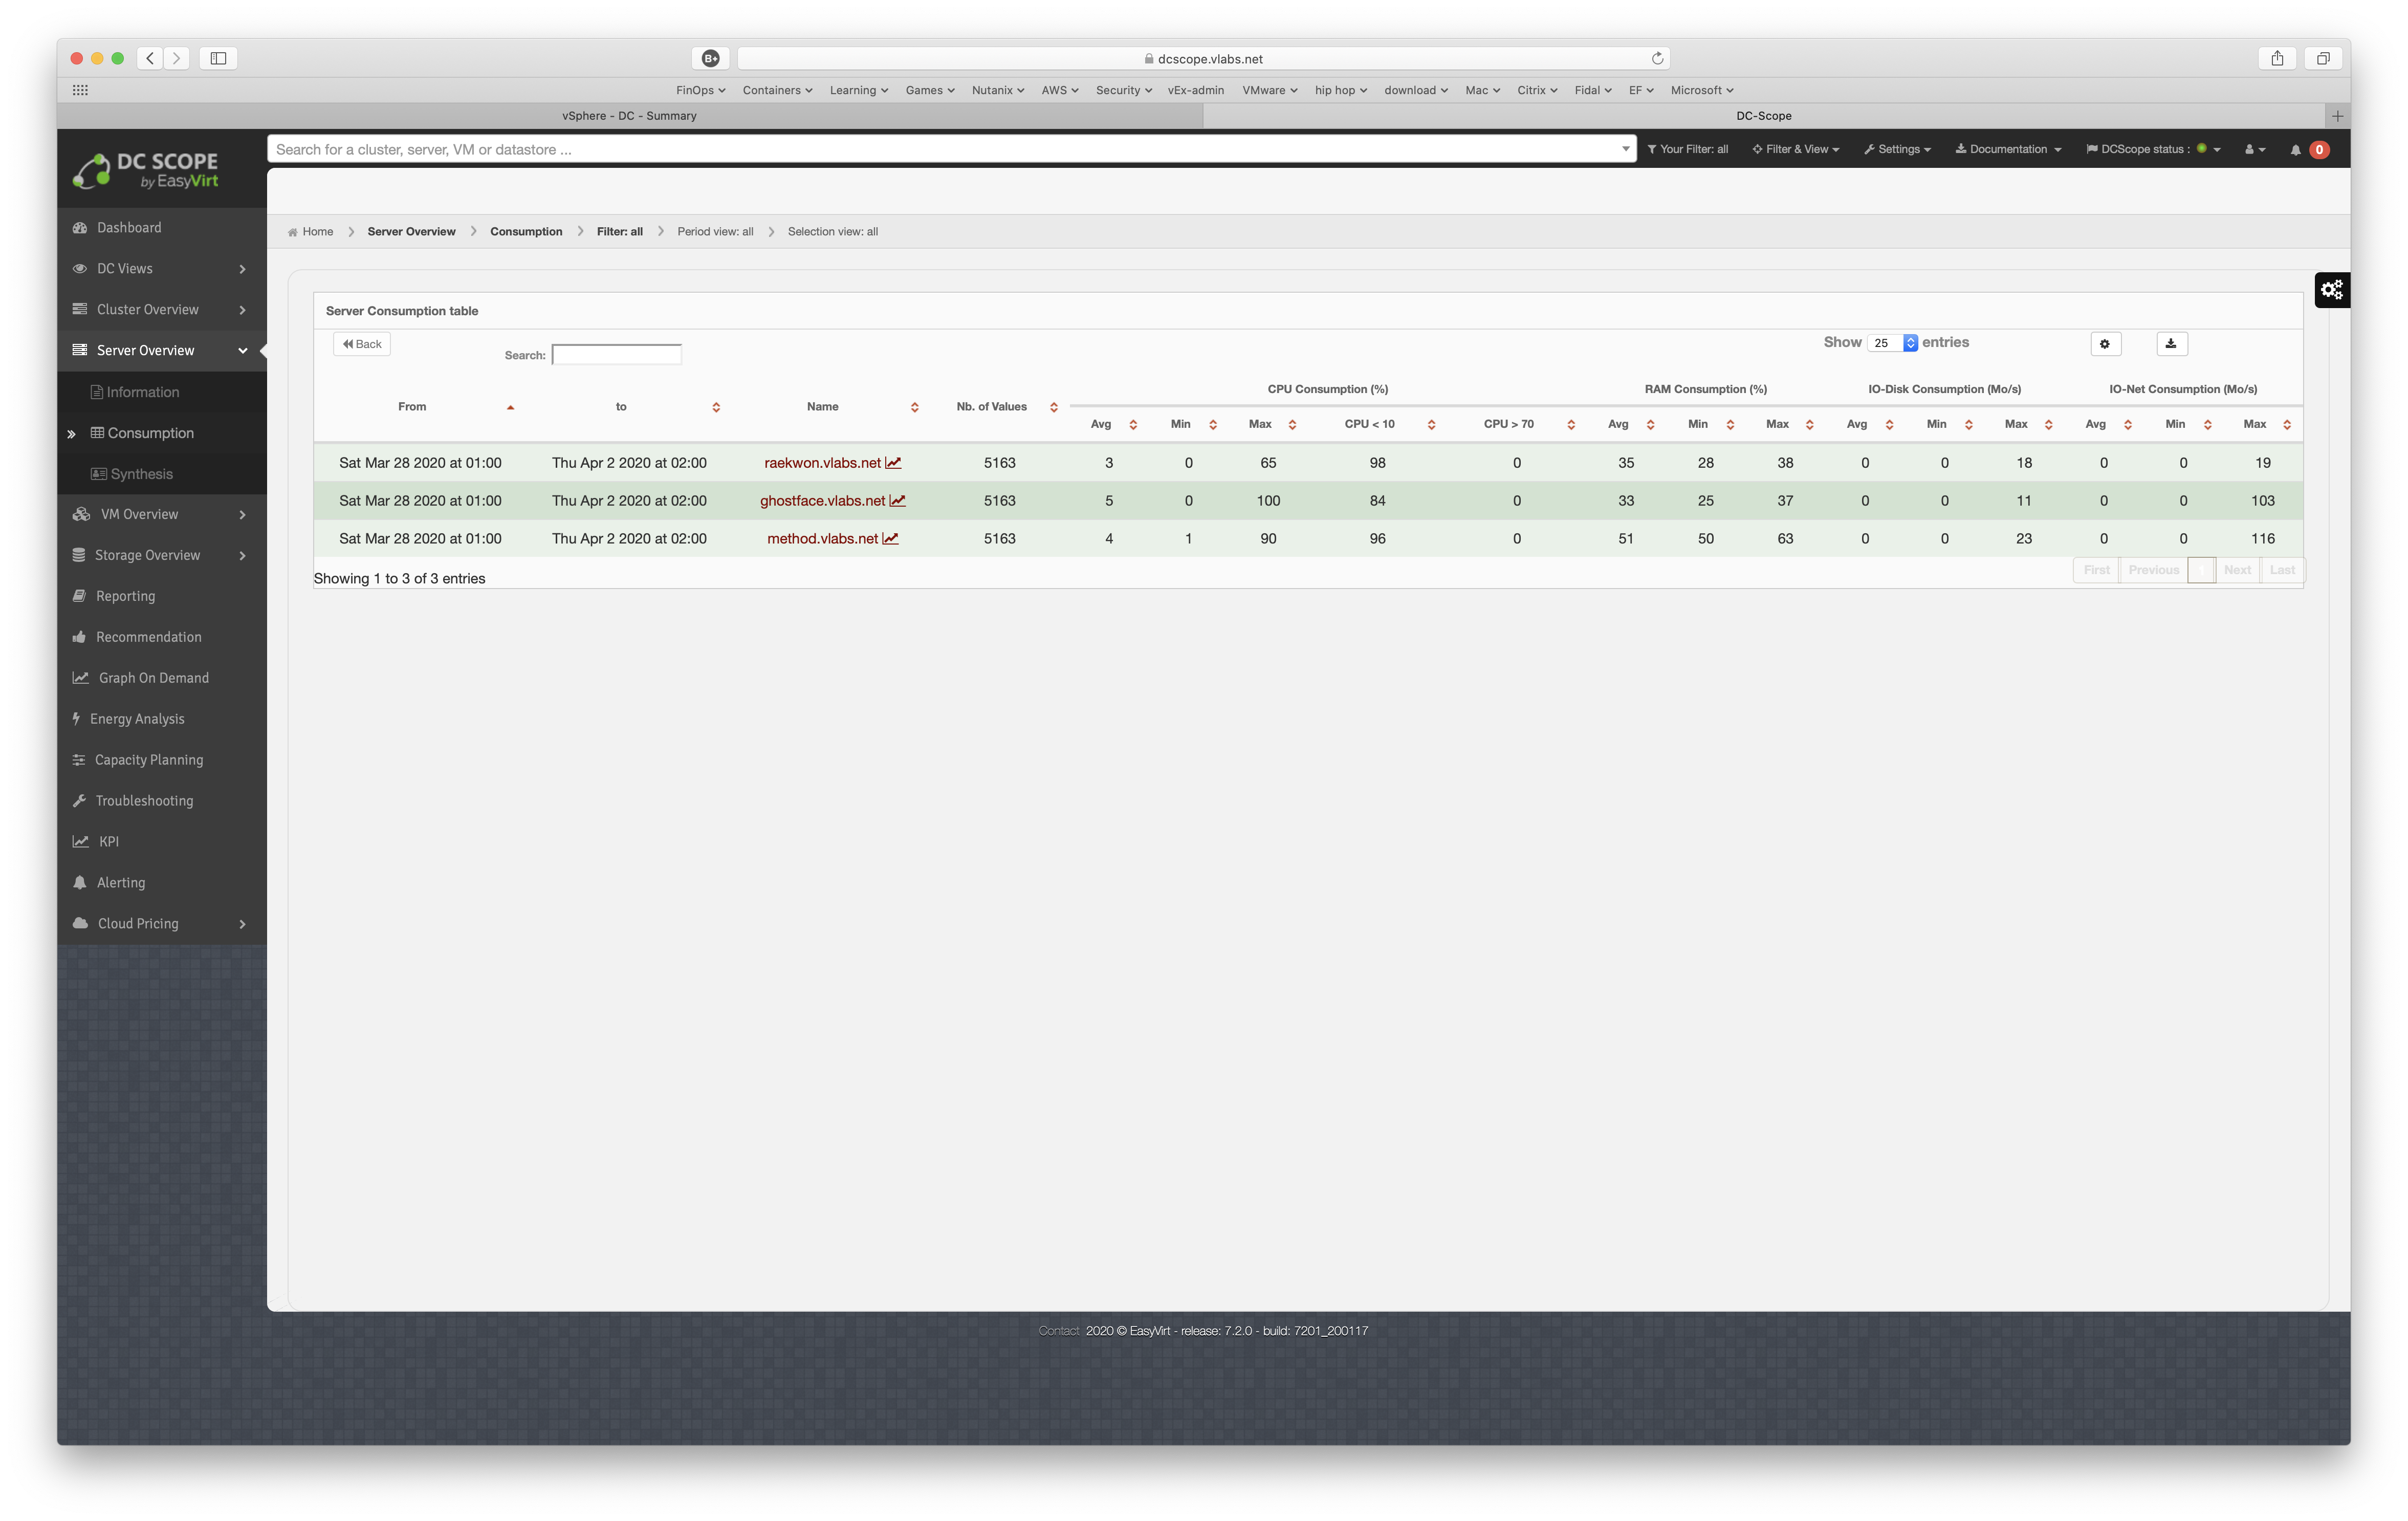2408x1521 pixels.
Task: Click the raekwon.vlabs.net link
Action: [822, 463]
